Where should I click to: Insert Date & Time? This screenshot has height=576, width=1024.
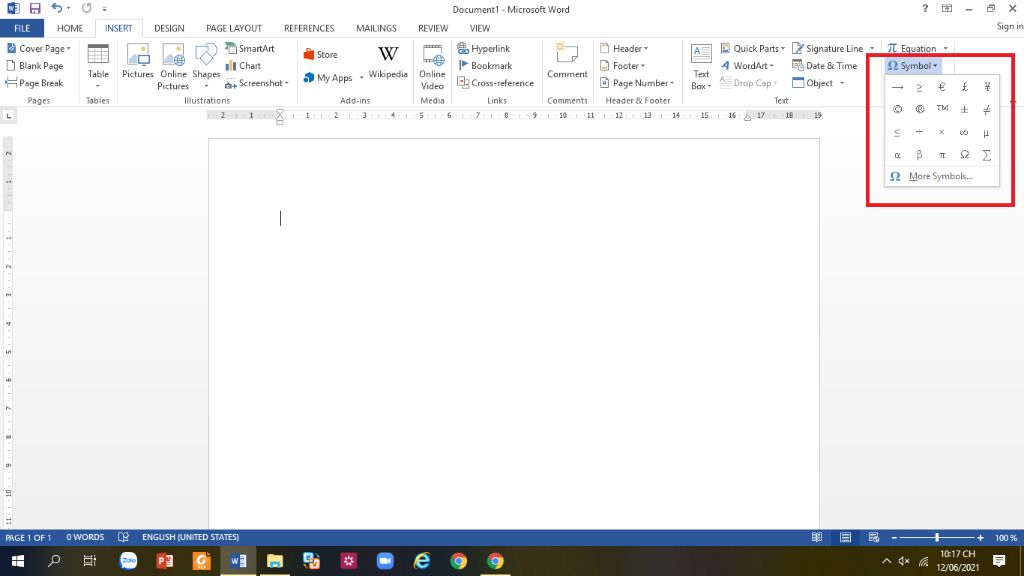click(x=824, y=65)
